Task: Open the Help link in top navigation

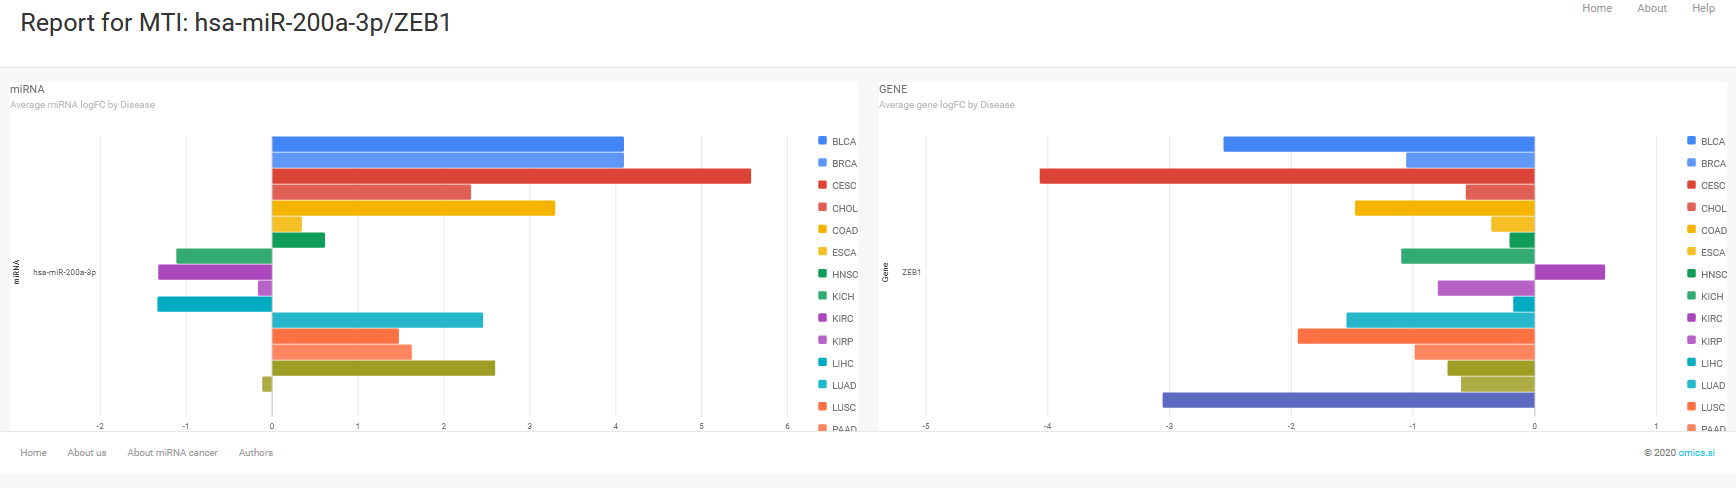Action: (x=1703, y=8)
